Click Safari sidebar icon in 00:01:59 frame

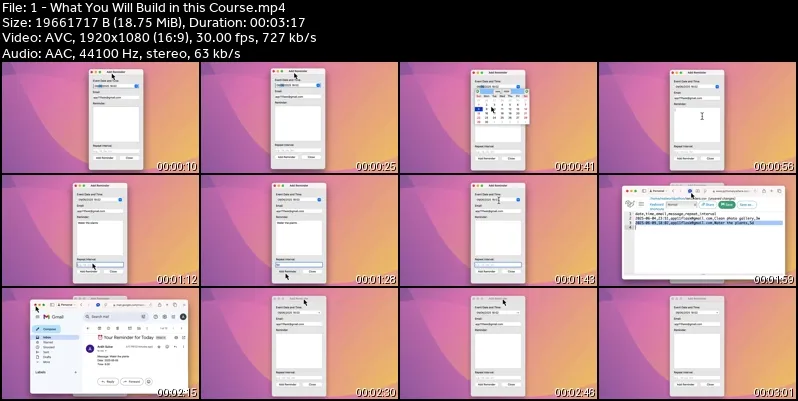point(644,191)
